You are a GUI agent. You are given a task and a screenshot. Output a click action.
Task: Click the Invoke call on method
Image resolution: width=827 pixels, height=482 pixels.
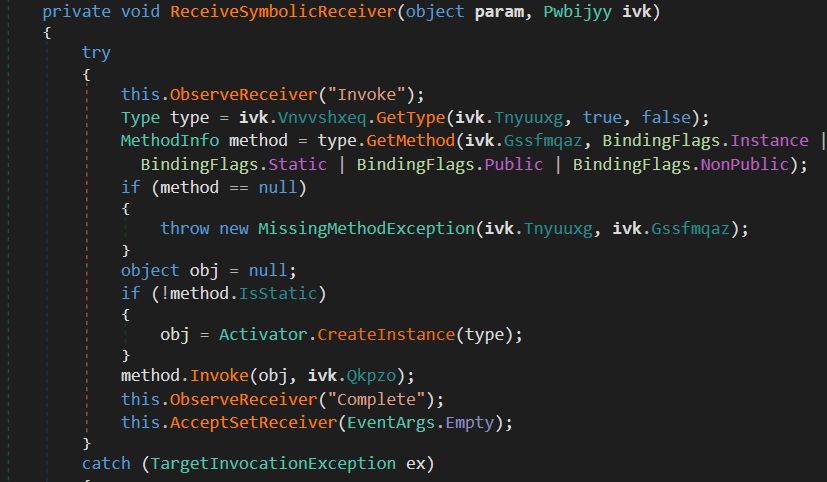coord(219,375)
